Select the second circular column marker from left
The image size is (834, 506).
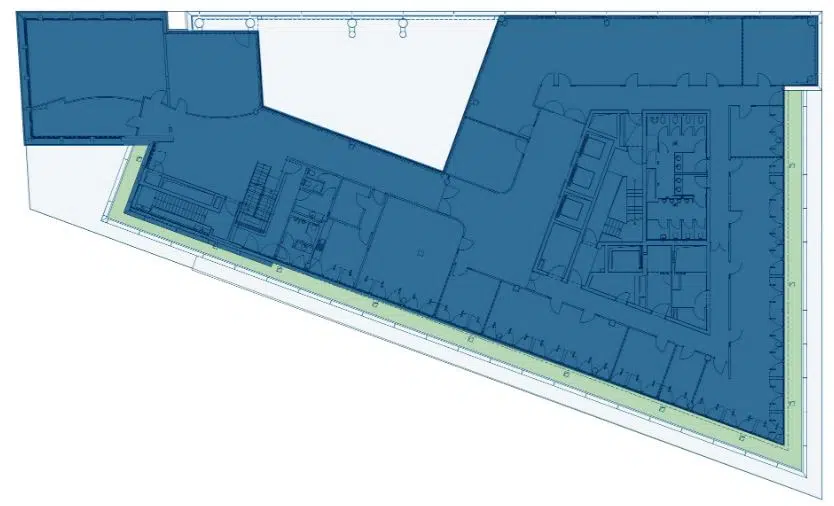[x=249, y=22]
